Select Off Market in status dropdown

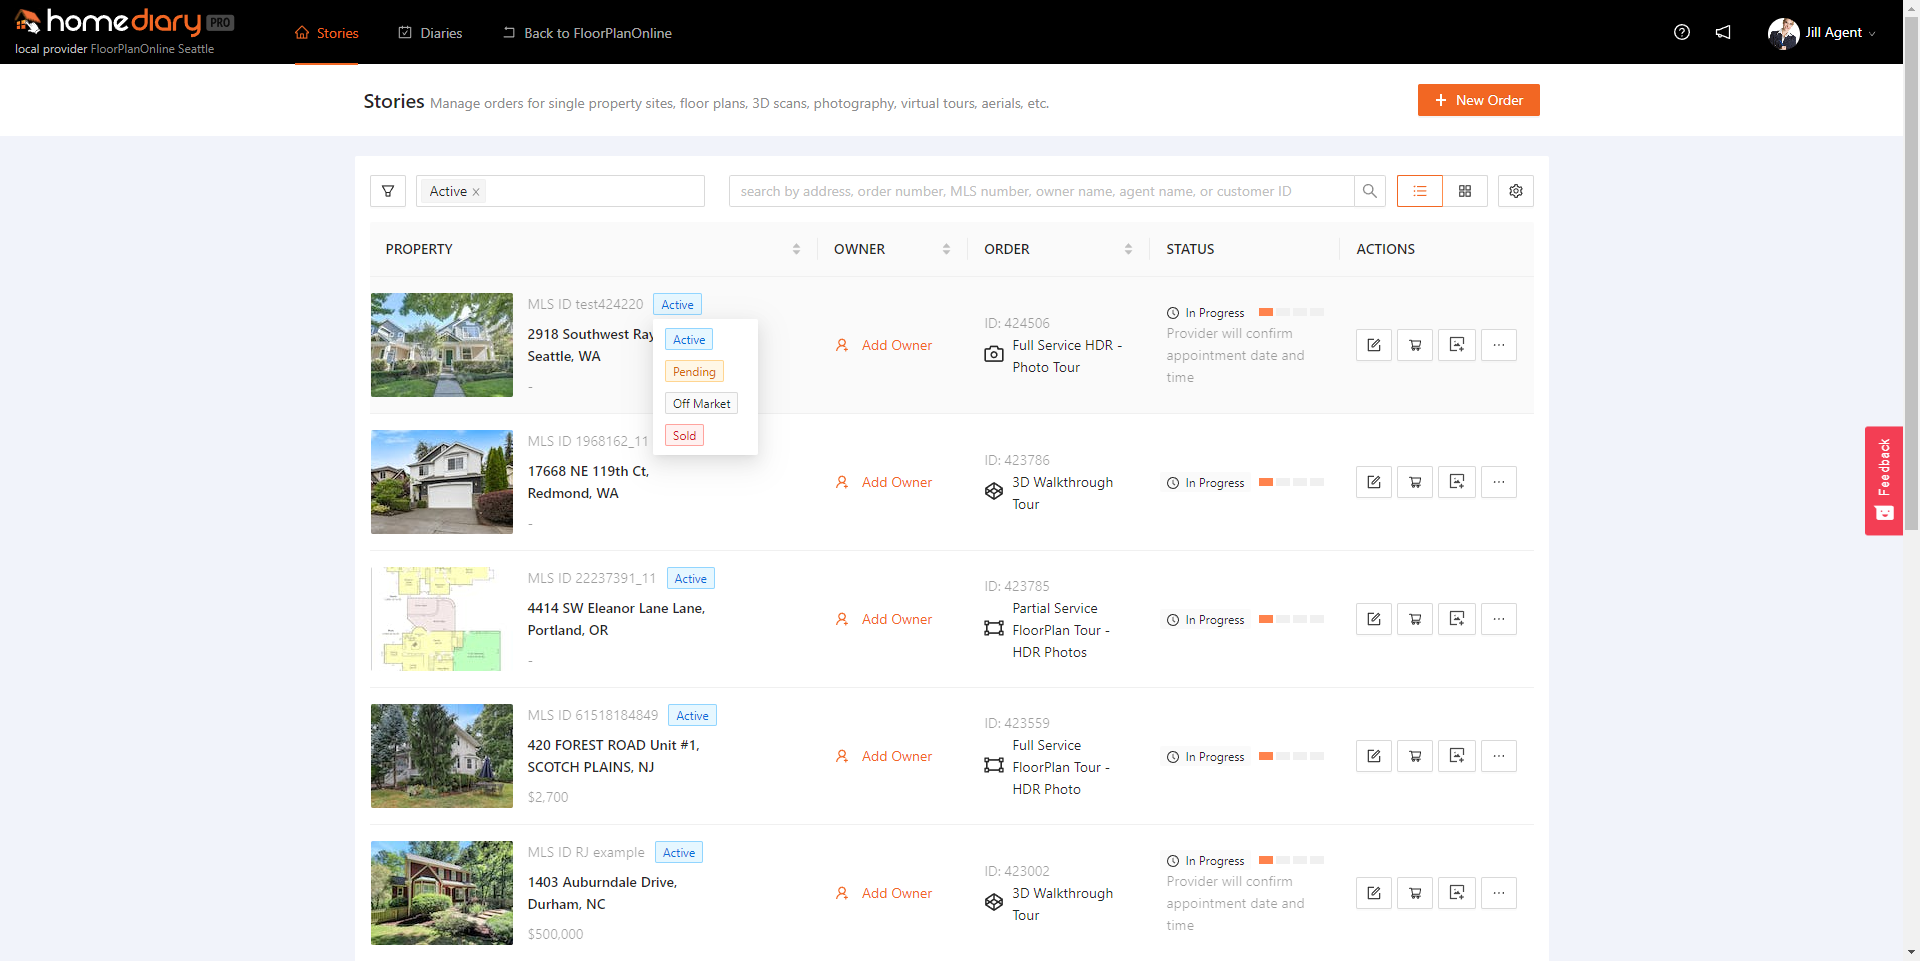tap(701, 404)
